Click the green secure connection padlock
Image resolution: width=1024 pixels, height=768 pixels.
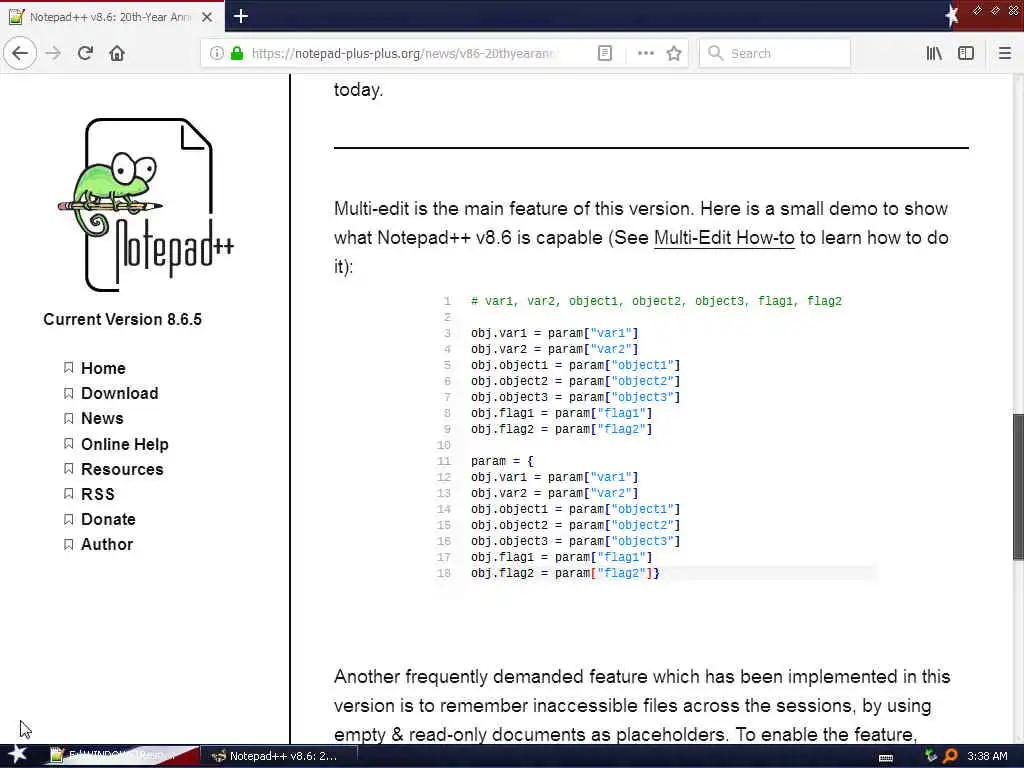[x=237, y=53]
